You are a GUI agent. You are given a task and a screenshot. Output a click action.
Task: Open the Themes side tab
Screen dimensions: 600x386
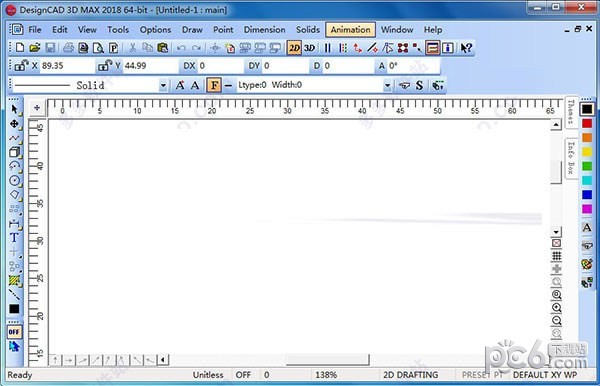click(571, 112)
